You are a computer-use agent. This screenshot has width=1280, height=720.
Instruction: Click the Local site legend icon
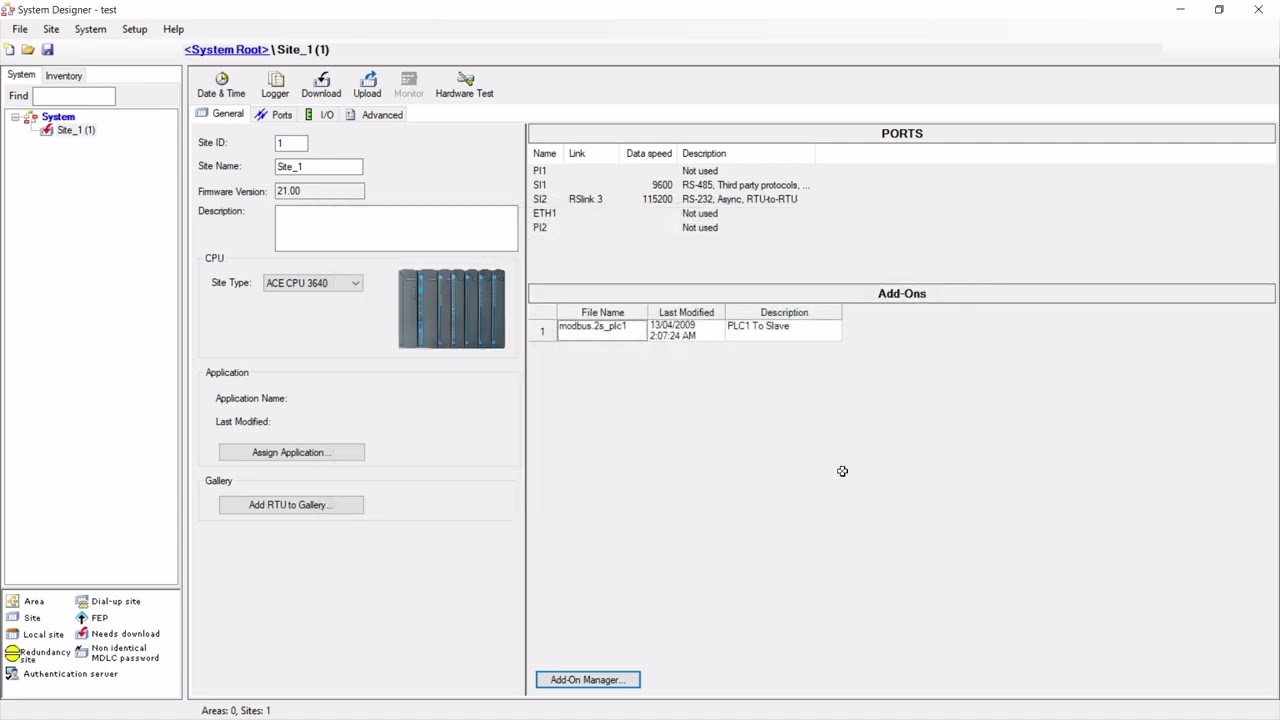point(12,634)
